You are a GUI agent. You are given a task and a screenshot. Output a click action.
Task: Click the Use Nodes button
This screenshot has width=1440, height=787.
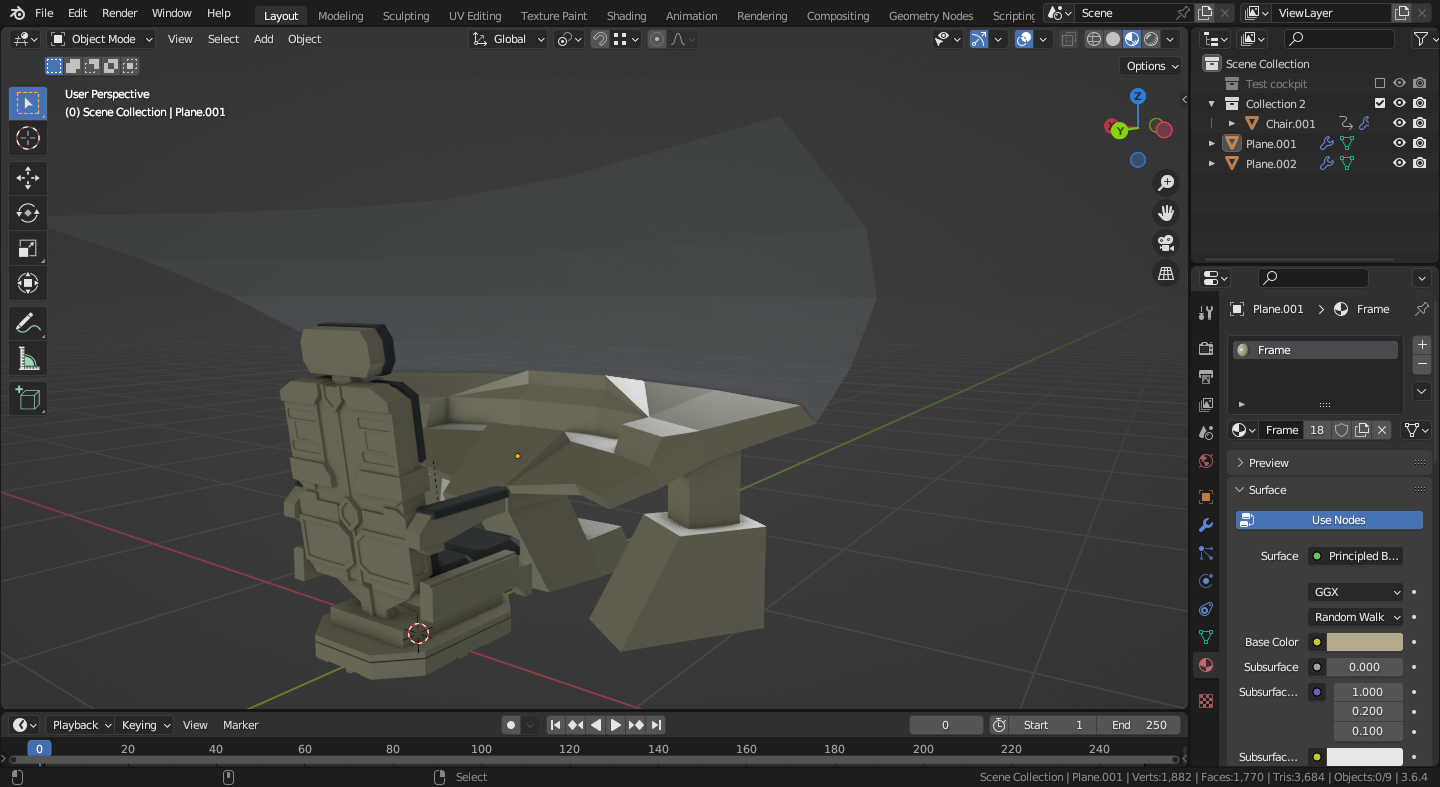pos(1329,520)
